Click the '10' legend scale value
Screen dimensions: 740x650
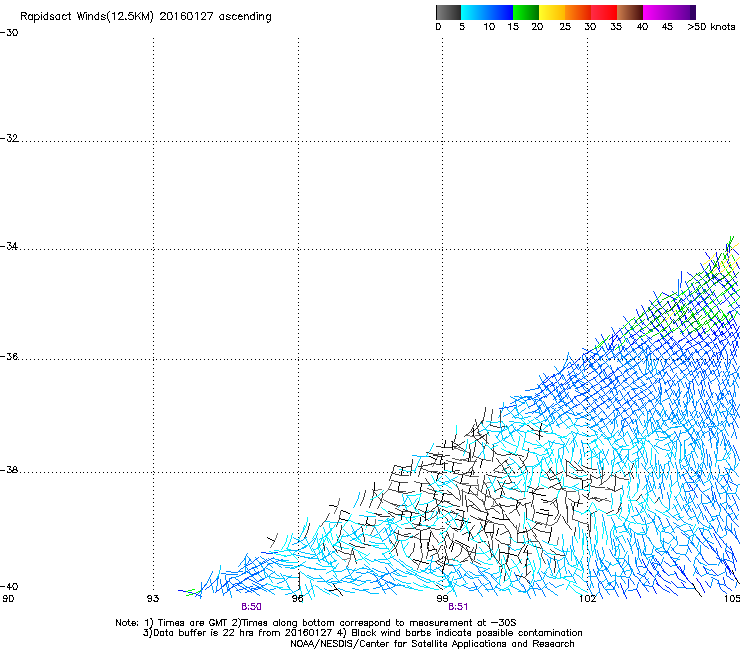pos(489,27)
